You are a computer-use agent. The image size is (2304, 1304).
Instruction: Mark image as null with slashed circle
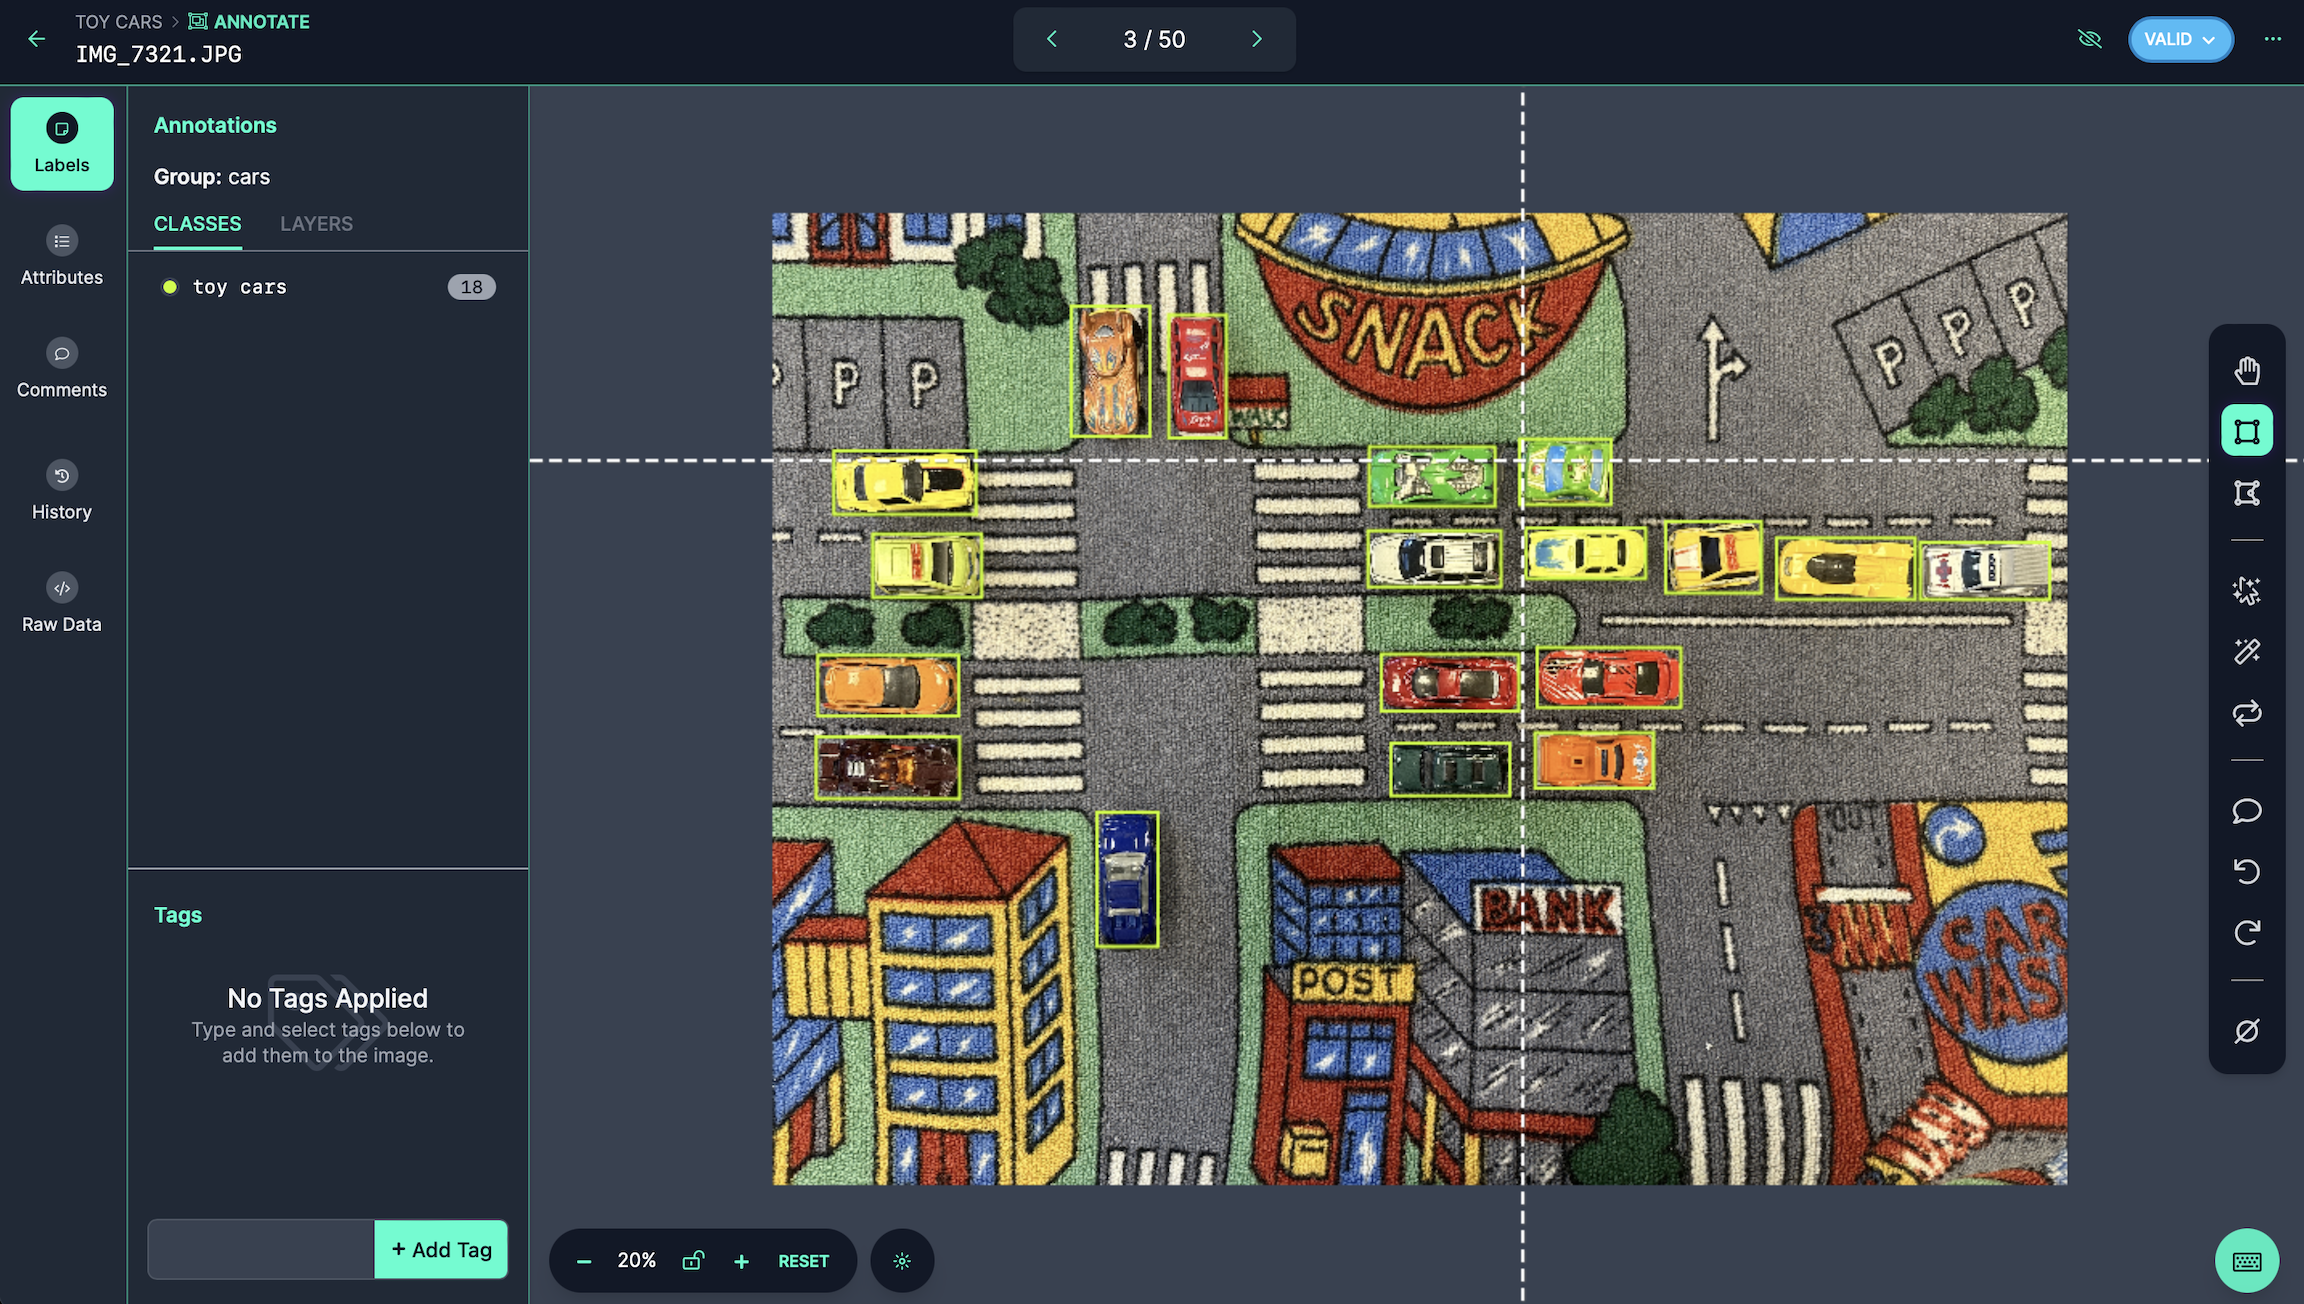tap(2247, 1031)
